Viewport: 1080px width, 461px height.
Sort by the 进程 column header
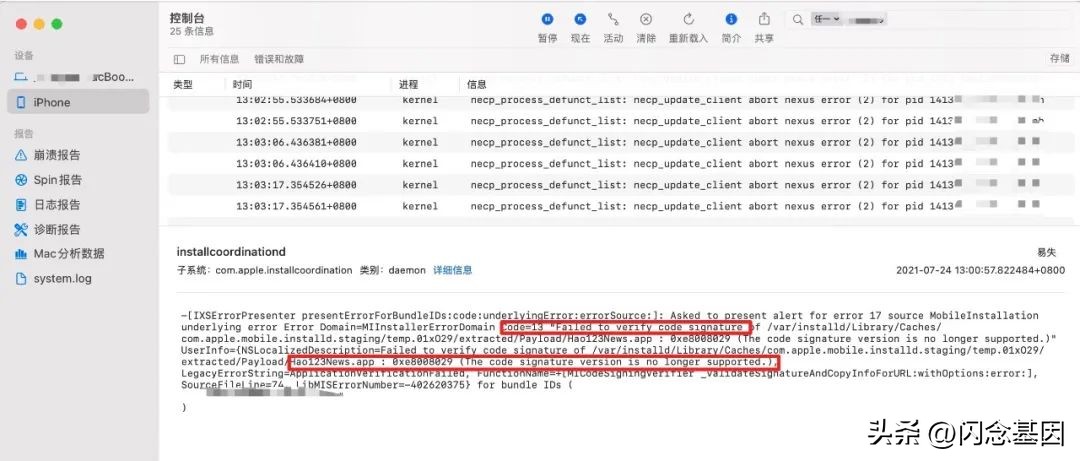(408, 84)
